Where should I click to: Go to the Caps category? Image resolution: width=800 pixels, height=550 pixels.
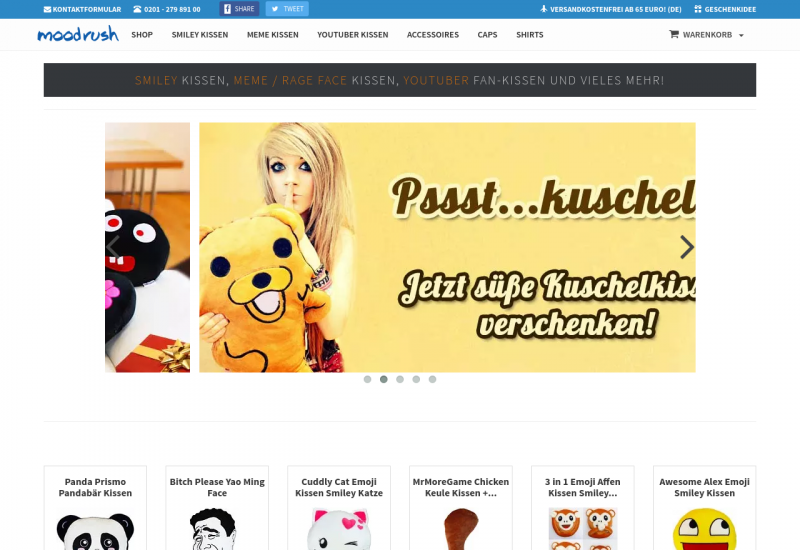[x=487, y=35]
